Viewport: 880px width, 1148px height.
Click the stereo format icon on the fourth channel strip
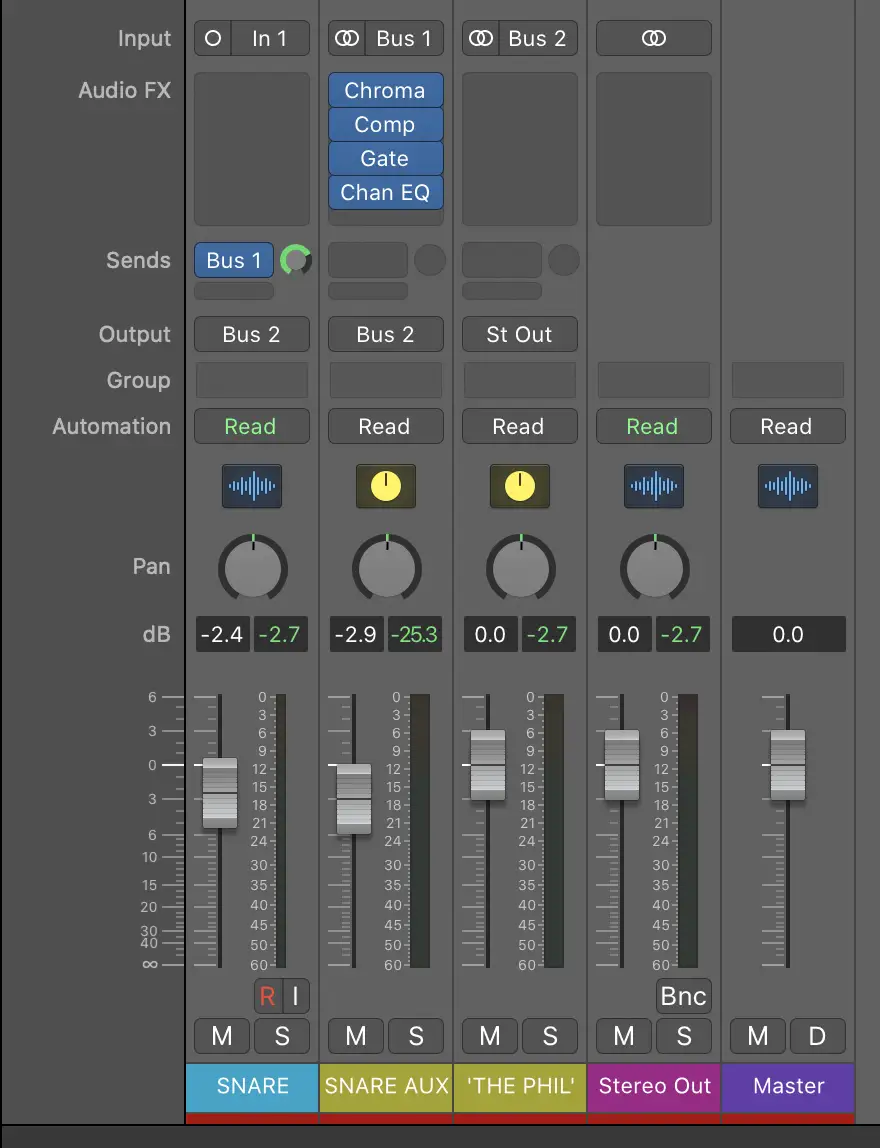[x=653, y=38]
